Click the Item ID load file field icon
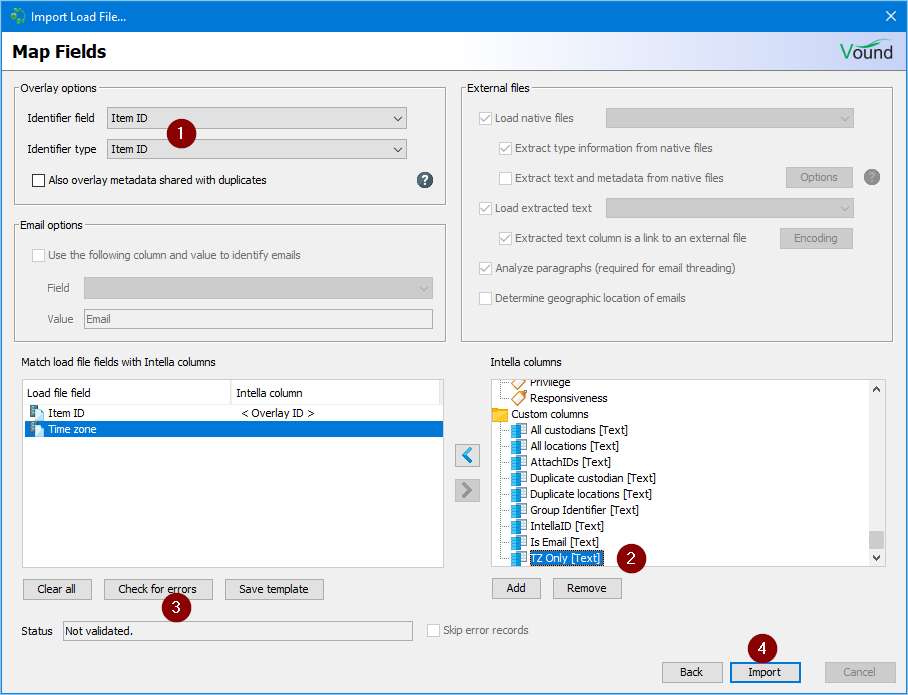Viewport: 908px width, 695px height. click(36, 413)
